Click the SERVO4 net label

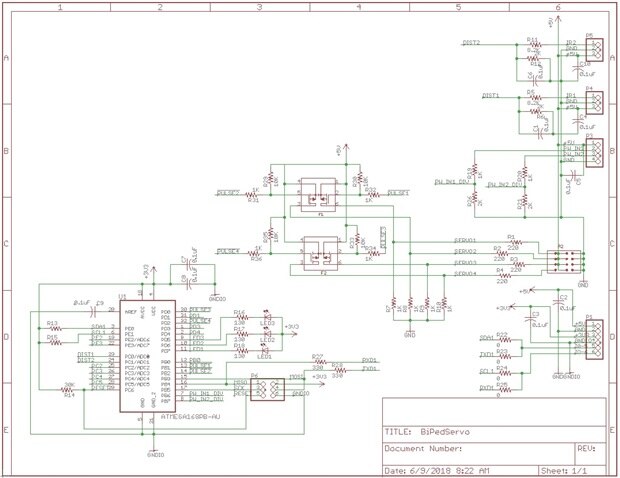click(x=465, y=273)
